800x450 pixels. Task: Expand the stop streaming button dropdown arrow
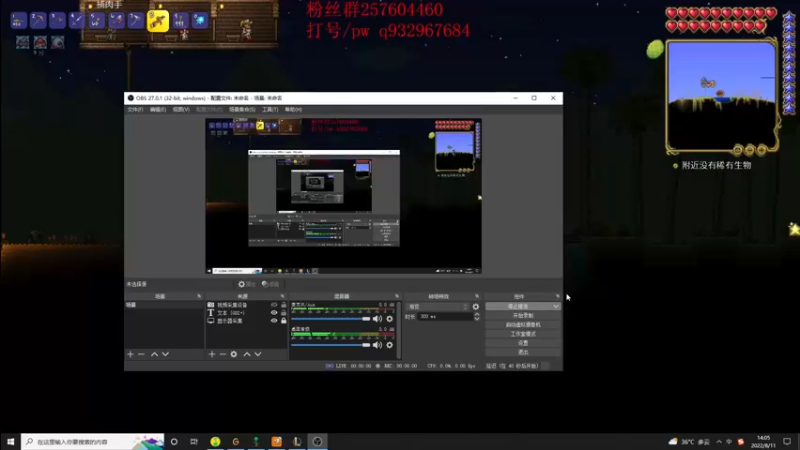tap(555, 307)
